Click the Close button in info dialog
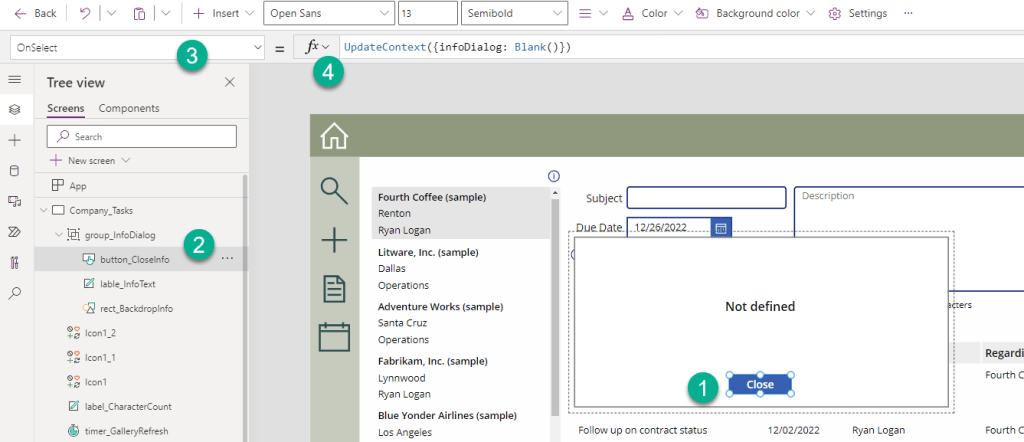This screenshot has width=1024, height=442. pos(760,385)
